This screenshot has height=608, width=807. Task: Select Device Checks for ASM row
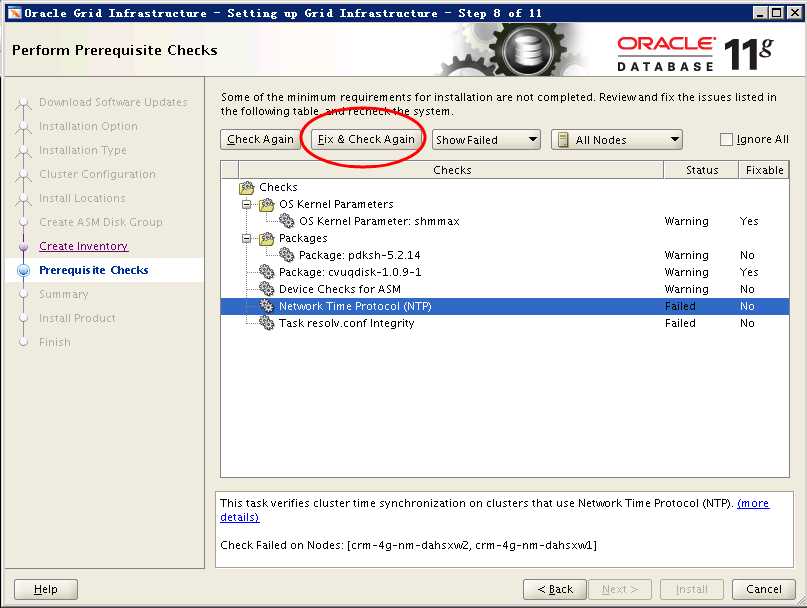point(505,289)
